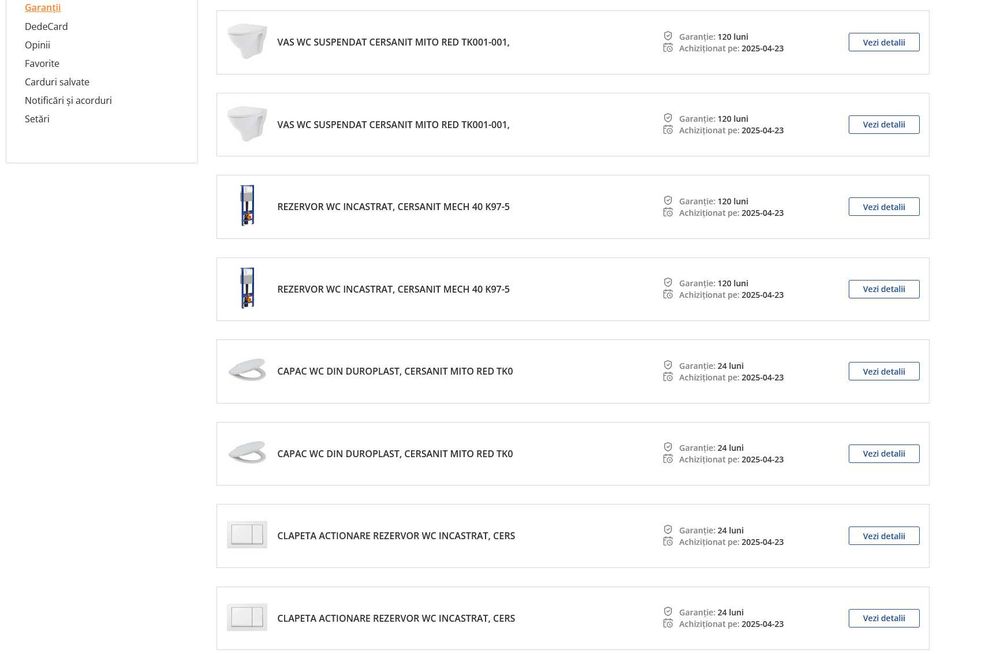Image resolution: width=1000 pixels, height=654 pixels.
Task: Click purchase date calendar icon on second CAPAC WC row
Action: pos(668,459)
